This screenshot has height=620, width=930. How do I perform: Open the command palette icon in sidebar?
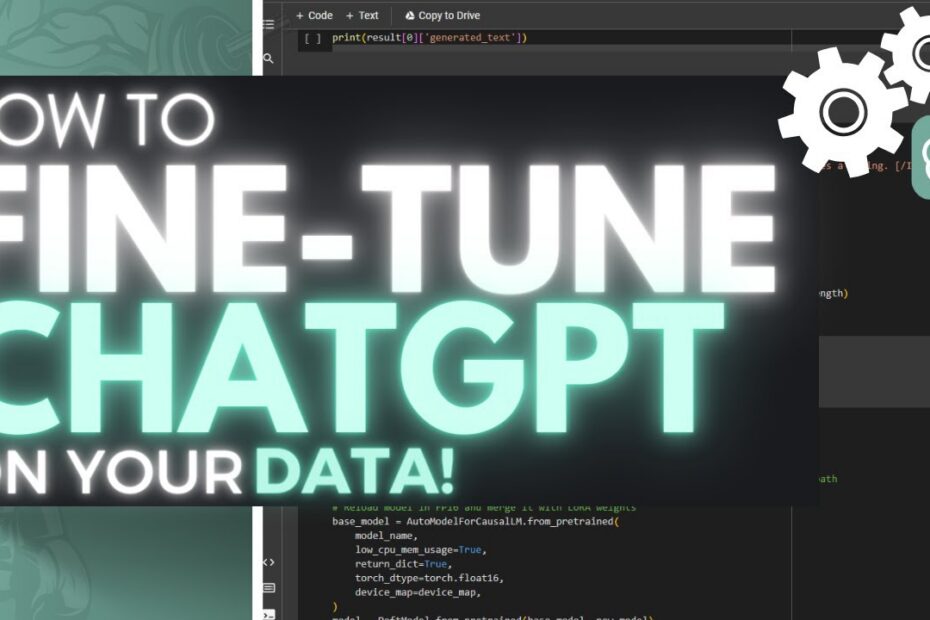coord(269,588)
